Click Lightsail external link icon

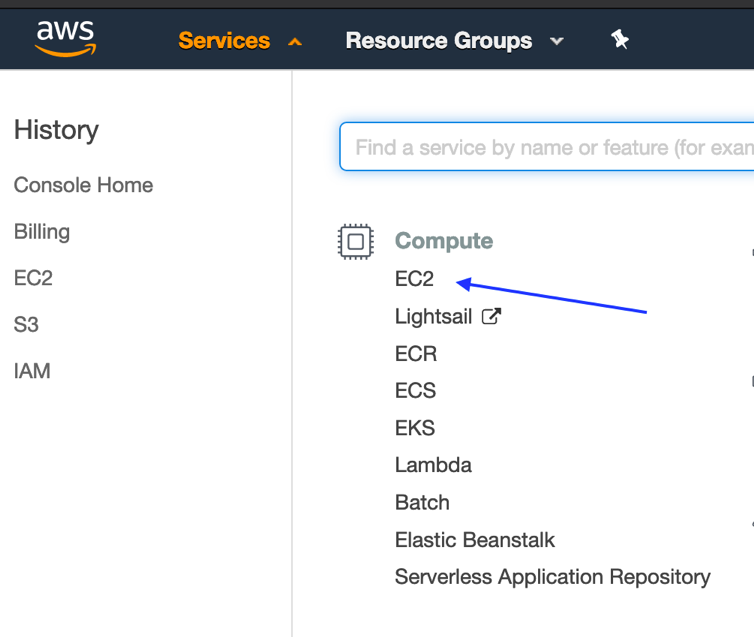(x=491, y=316)
